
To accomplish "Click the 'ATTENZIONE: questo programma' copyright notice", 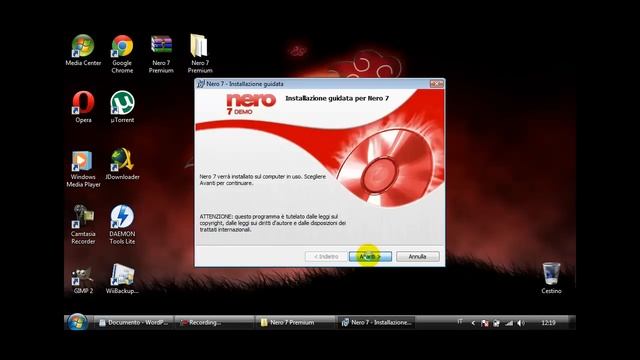I will [x=273, y=223].
